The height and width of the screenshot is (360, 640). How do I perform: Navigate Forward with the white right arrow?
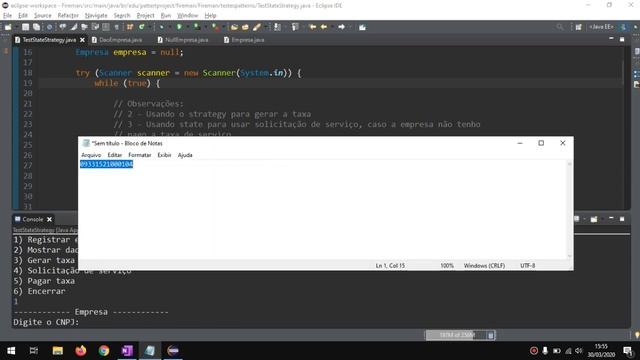(x=341, y=27)
